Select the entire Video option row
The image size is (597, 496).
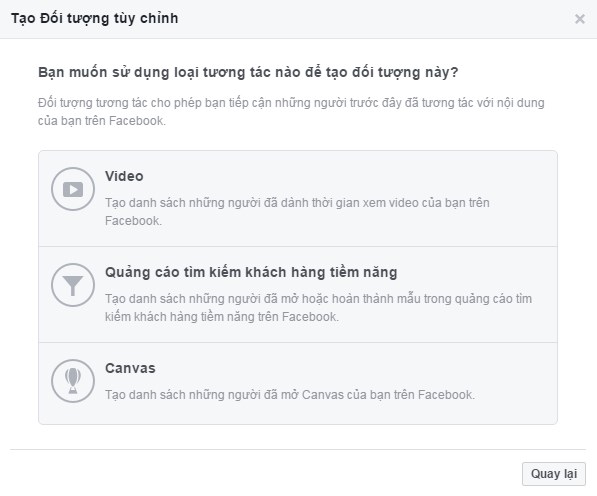pos(298,199)
